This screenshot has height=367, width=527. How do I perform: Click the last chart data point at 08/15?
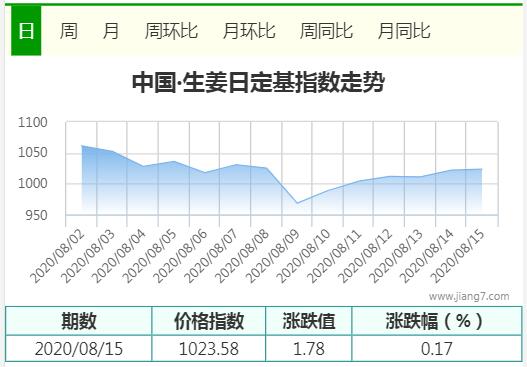click(x=482, y=169)
